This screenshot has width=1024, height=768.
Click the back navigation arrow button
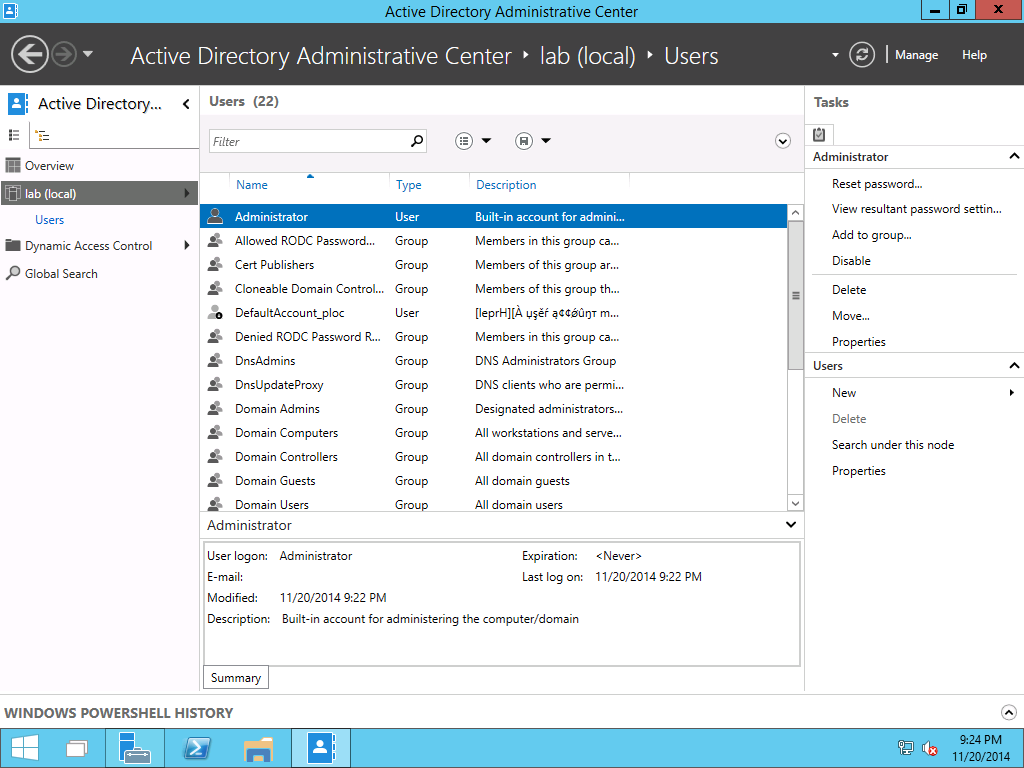pos(30,54)
